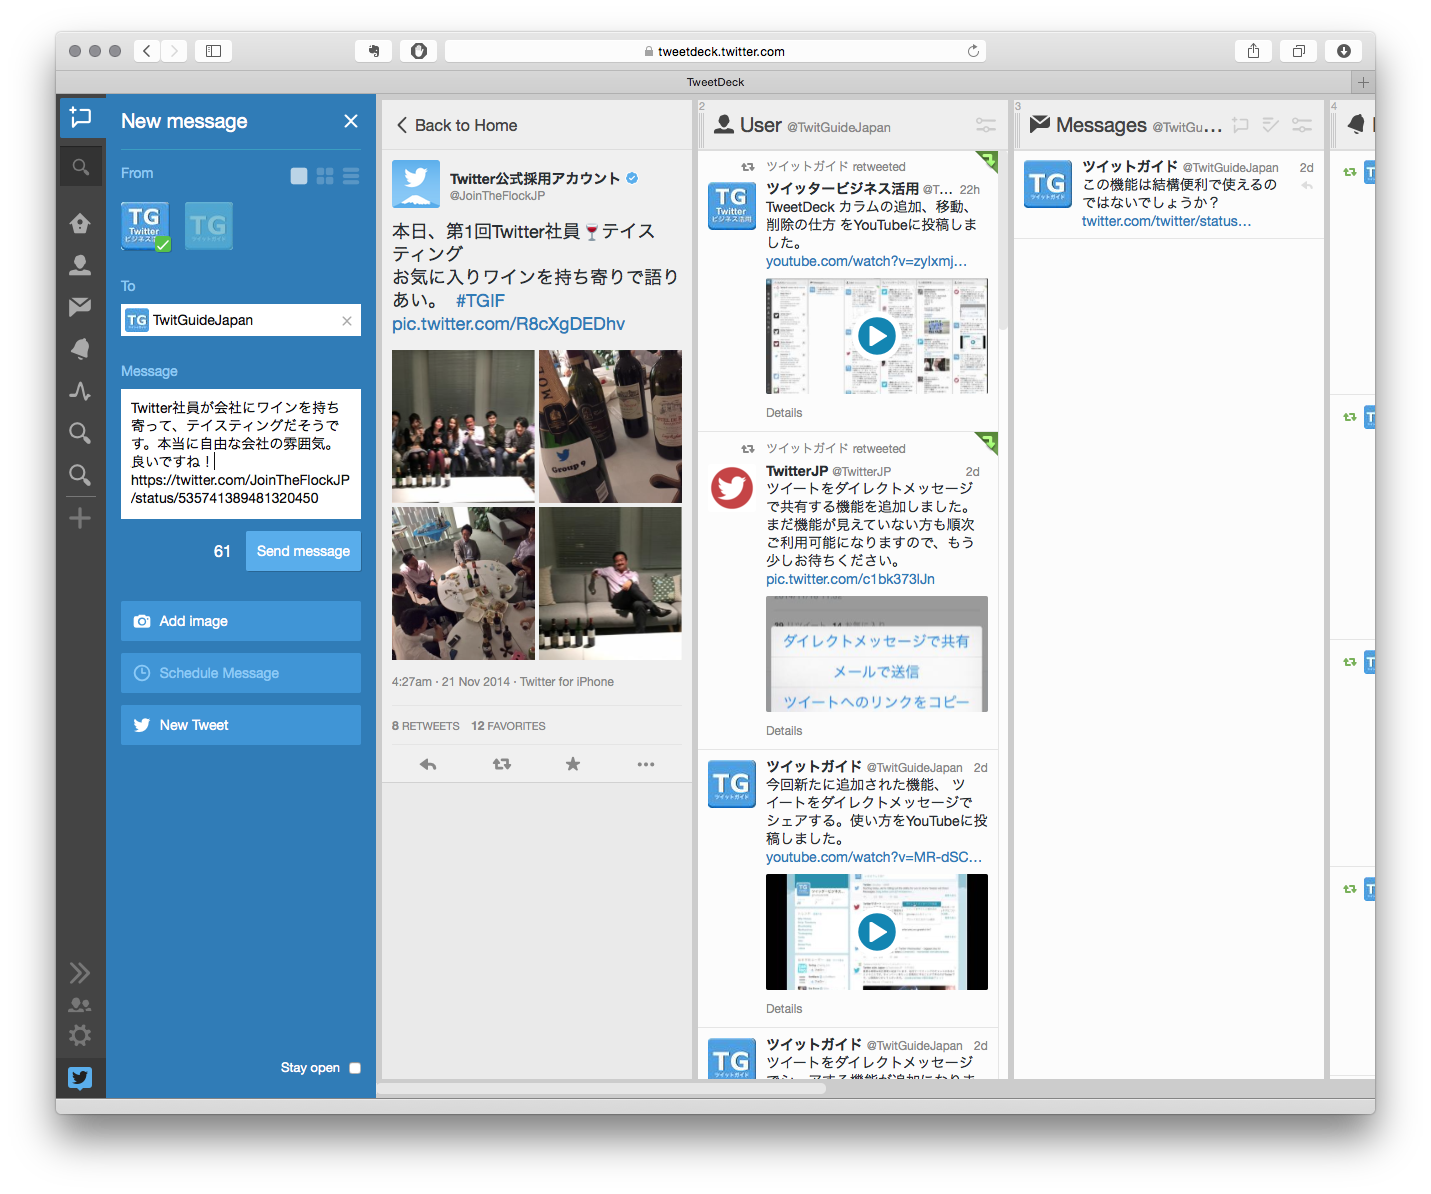The height and width of the screenshot is (1194, 1431).
Task: Open the man-on-couch photo thumbnail
Action: pyautogui.click(x=610, y=583)
